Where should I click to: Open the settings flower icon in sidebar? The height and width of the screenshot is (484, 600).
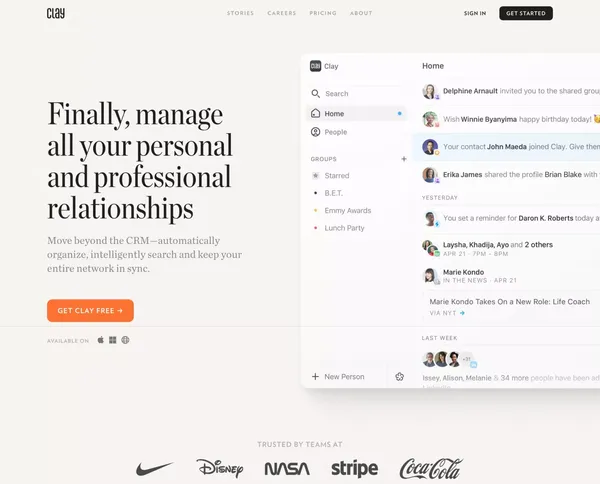(399, 377)
